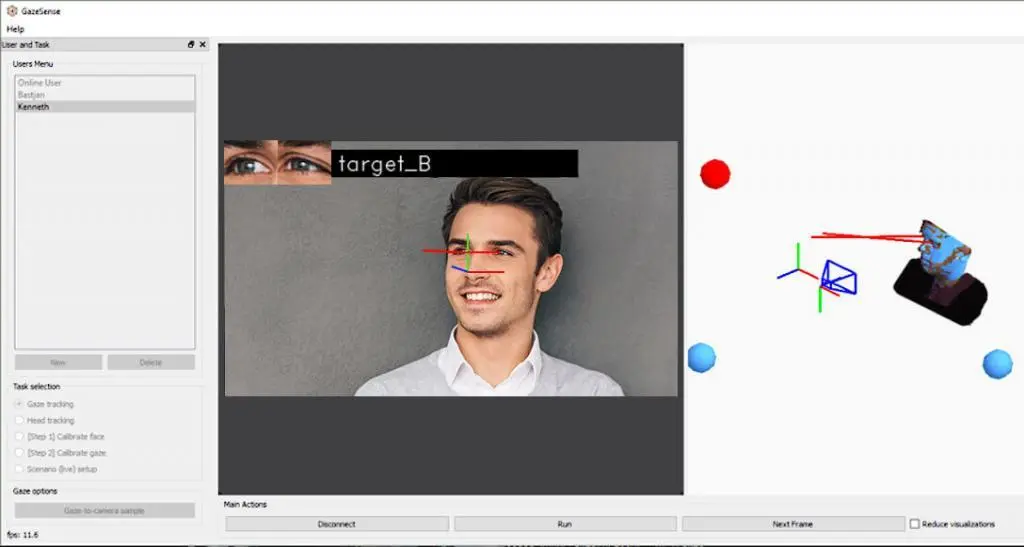
Task: Click the fps: 11.6 status text
Action: click(x=23, y=535)
